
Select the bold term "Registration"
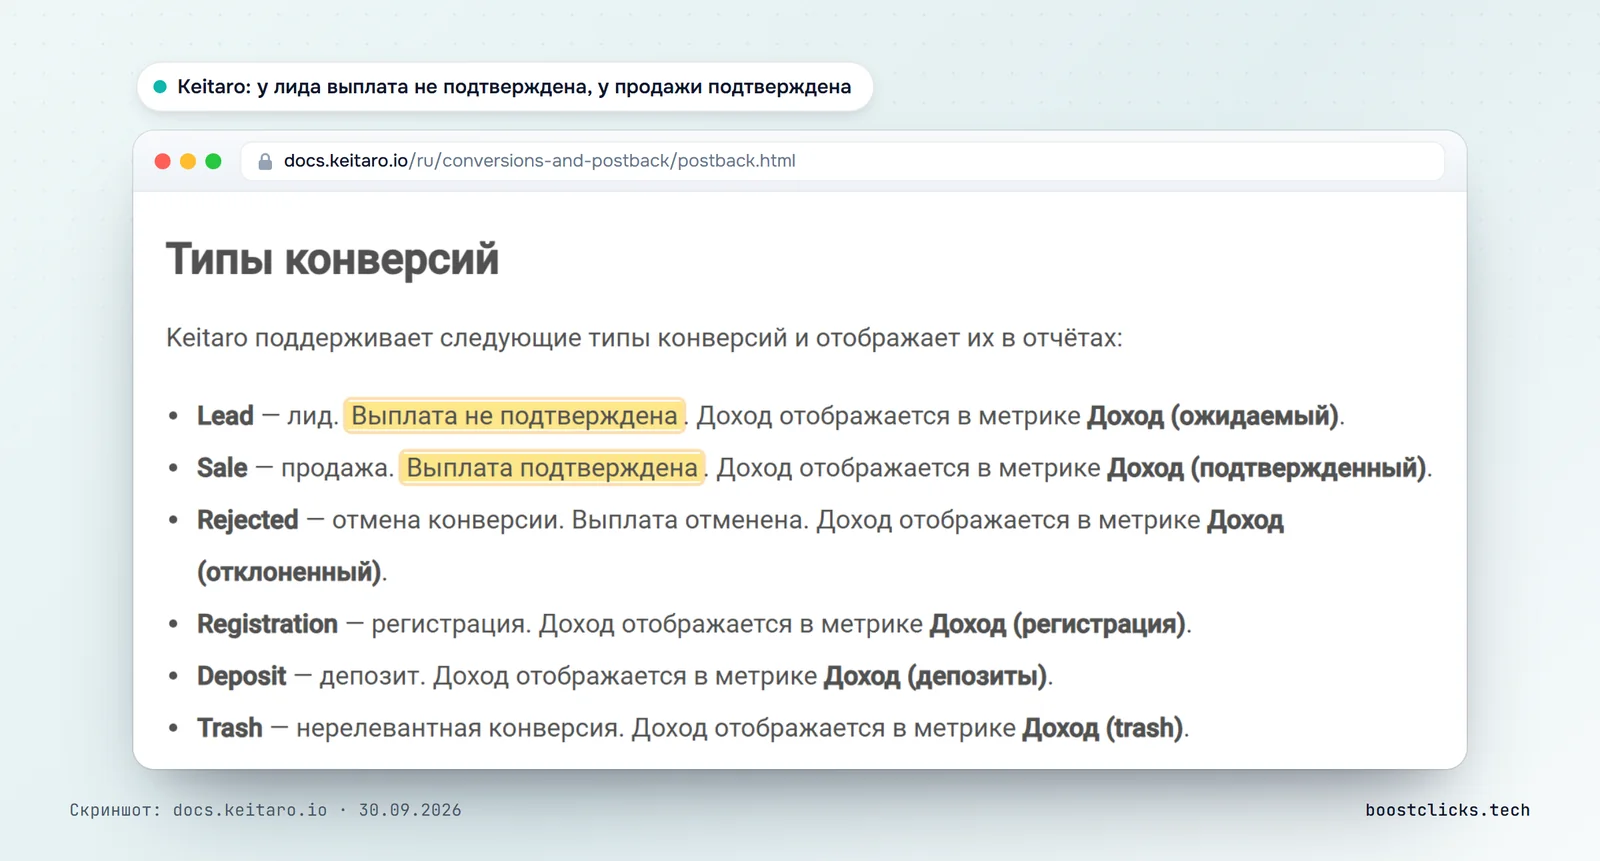[x=267, y=624]
